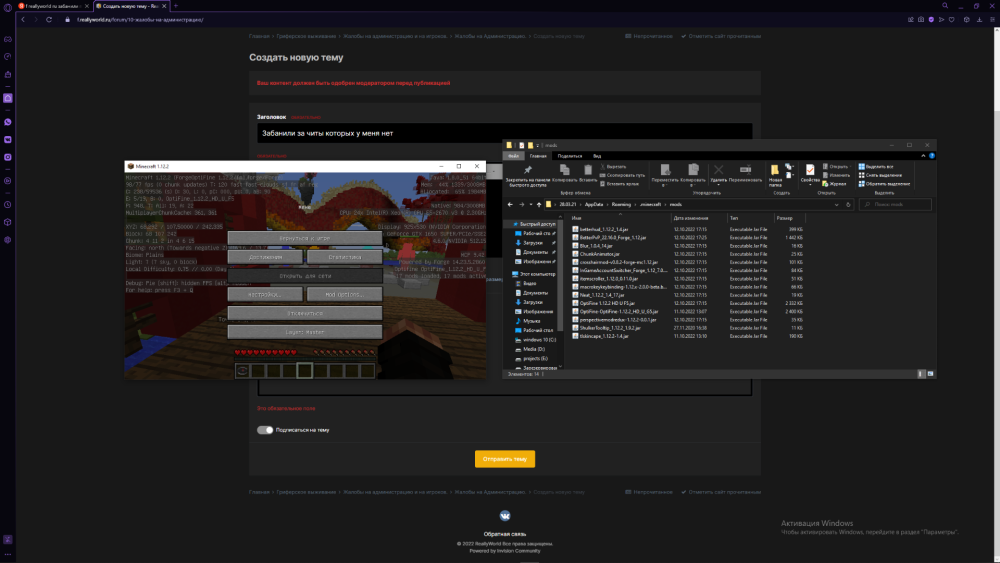This screenshot has height=563, width=1000.
Task: Click the site lock icon in address bar
Action: click(x=67, y=20)
